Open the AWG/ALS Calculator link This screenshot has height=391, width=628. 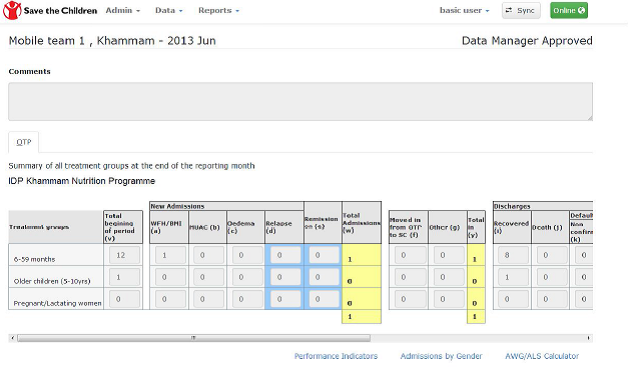tap(542, 356)
